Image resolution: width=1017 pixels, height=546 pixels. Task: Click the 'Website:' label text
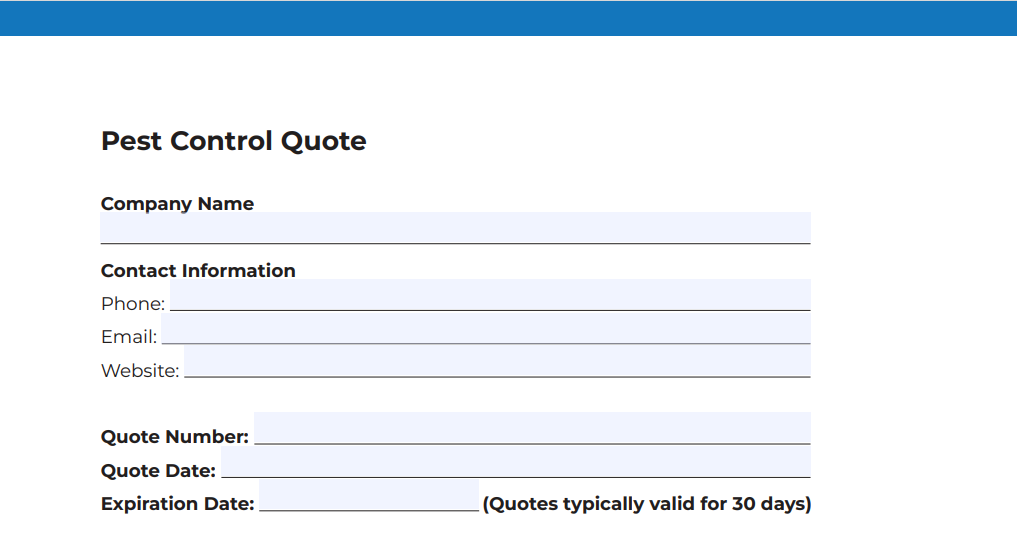[140, 370]
